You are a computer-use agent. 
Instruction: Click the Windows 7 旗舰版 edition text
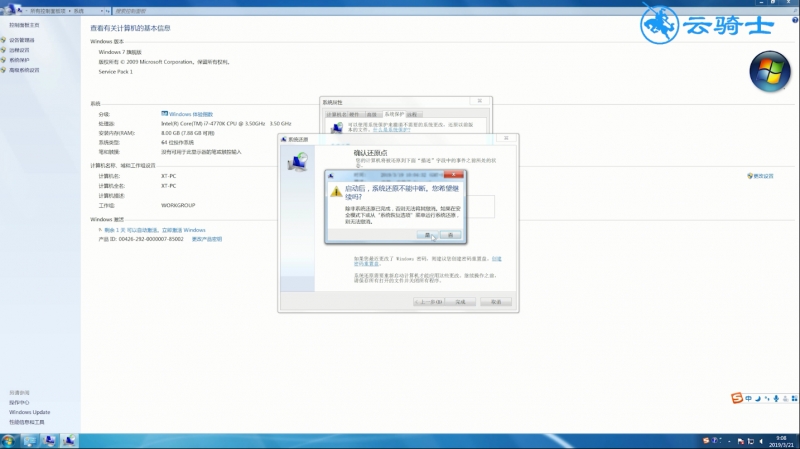pos(120,52)
